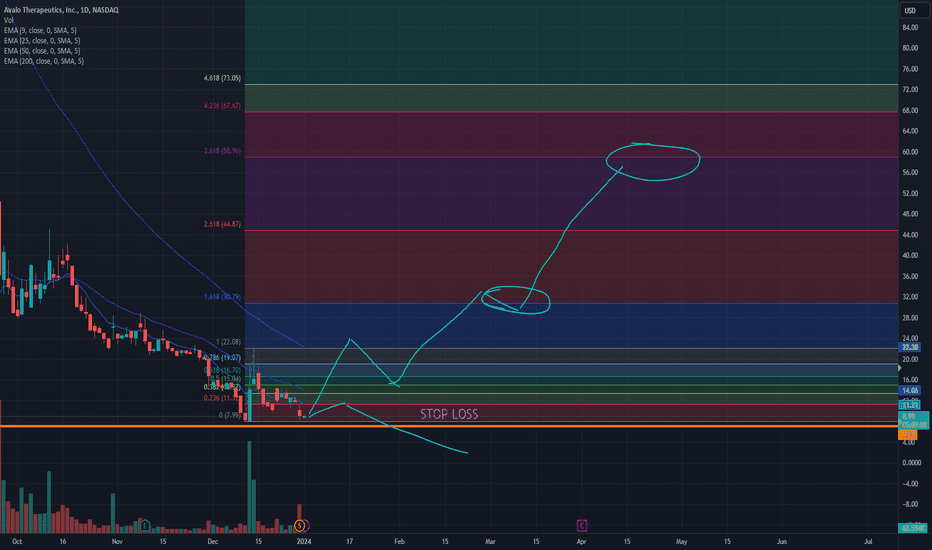Click the Jun label on time axis
The image size is (932, 550).
click(782, 542)
